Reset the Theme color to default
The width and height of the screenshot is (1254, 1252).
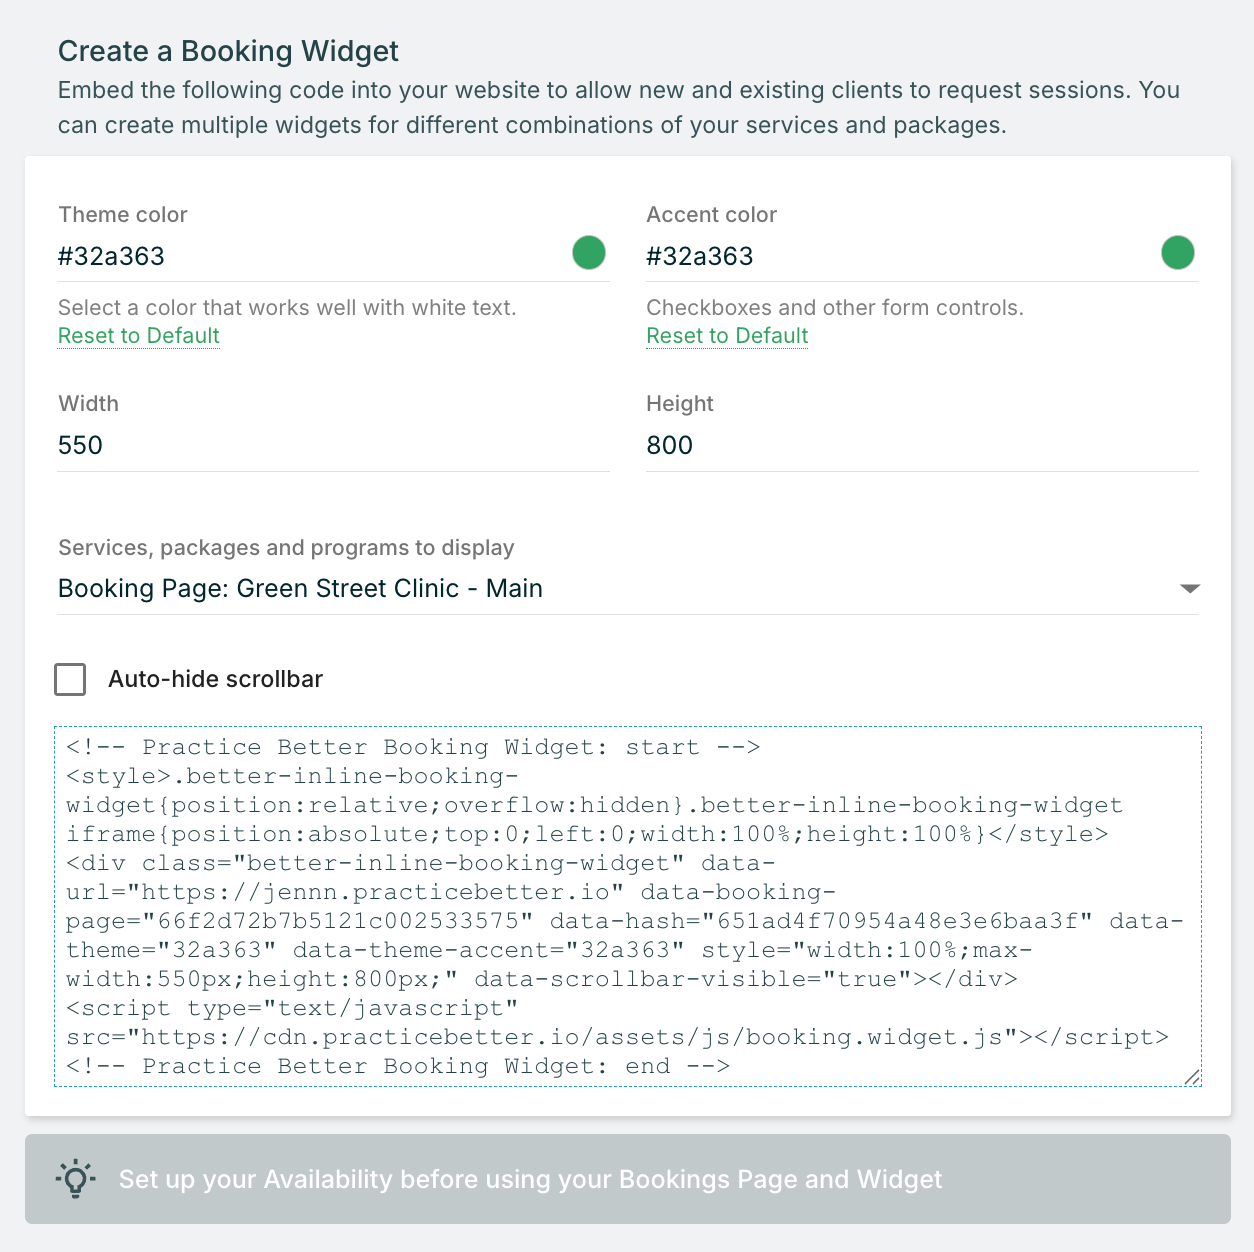pyautogui.click(x=139, y=336)
